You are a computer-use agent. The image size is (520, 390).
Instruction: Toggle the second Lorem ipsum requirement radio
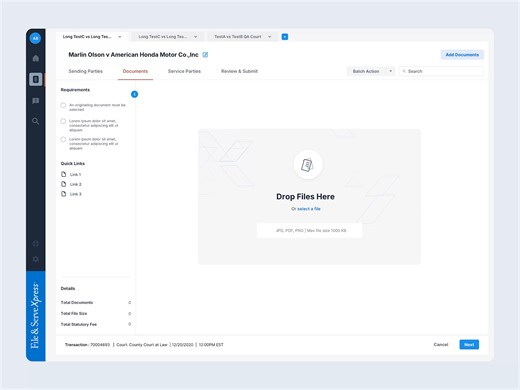click(x=63, y=121)
